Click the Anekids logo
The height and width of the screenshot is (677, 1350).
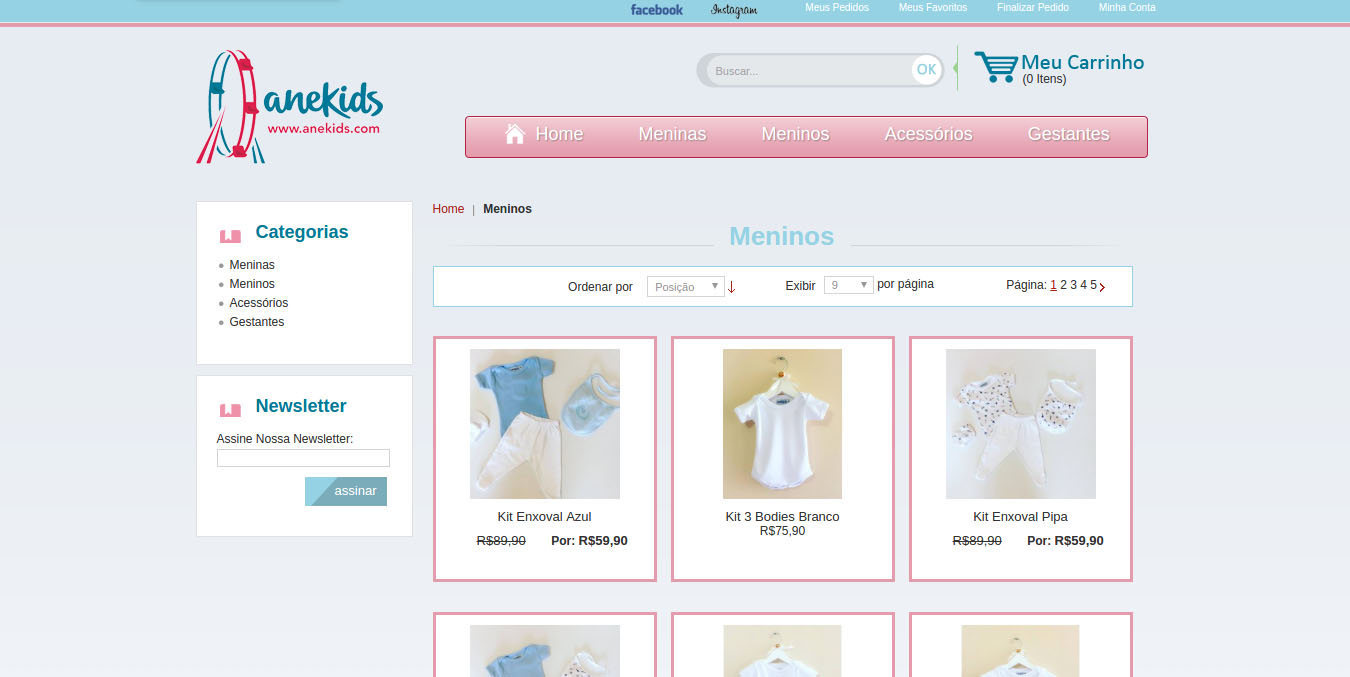coord(289,107)
